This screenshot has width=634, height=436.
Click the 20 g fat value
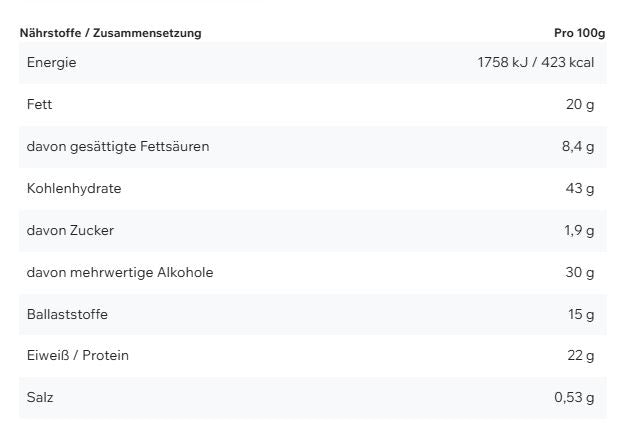pos(580,105)
